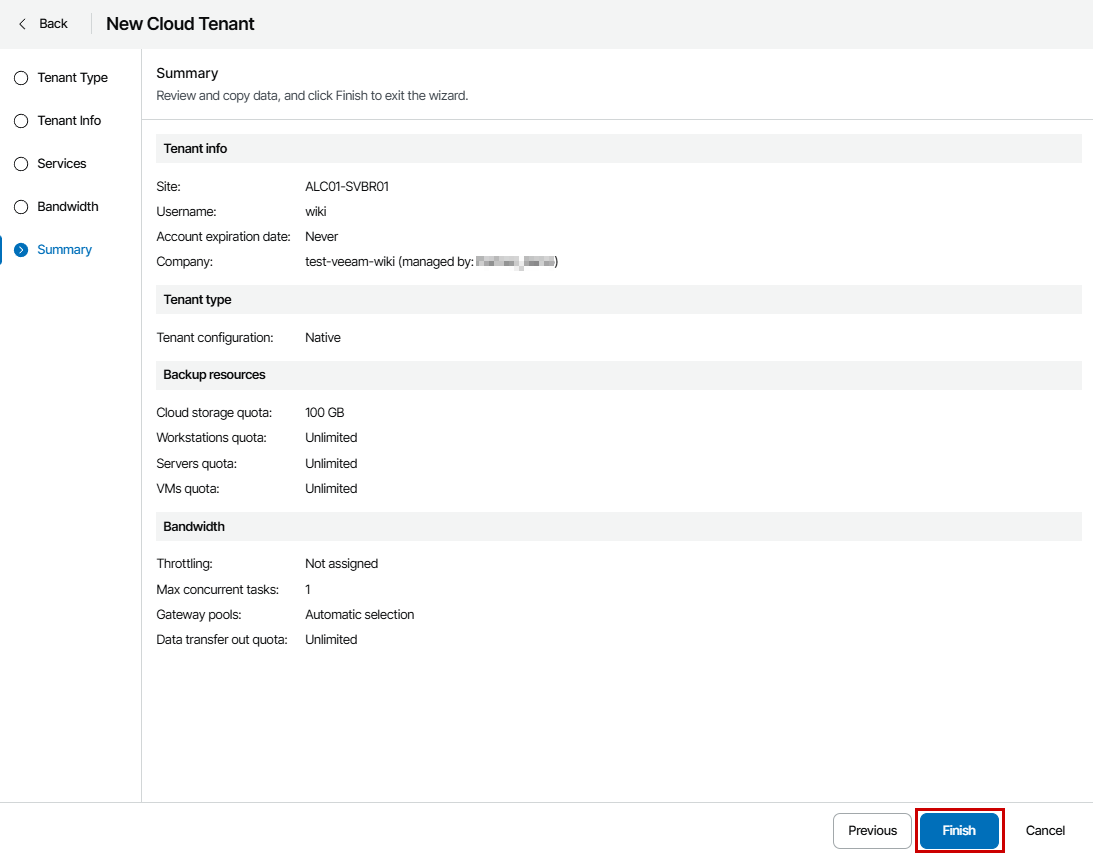Click the blue Summary step arrow icon

(20, 249)
